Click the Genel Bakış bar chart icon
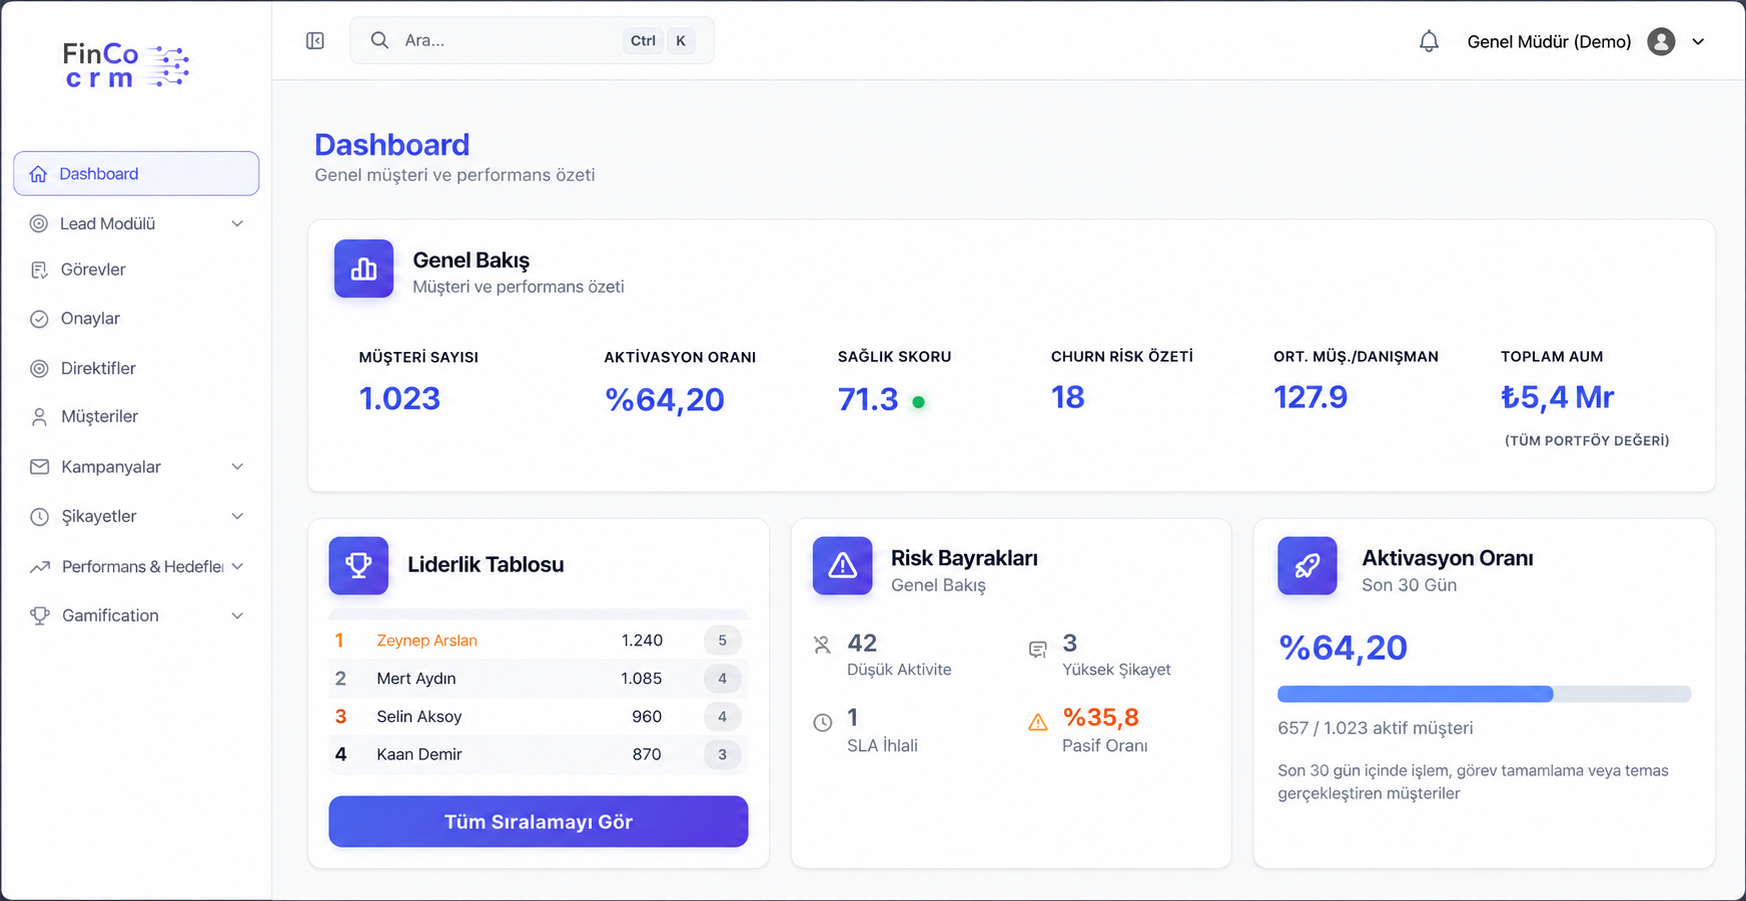 coord(364,268)
